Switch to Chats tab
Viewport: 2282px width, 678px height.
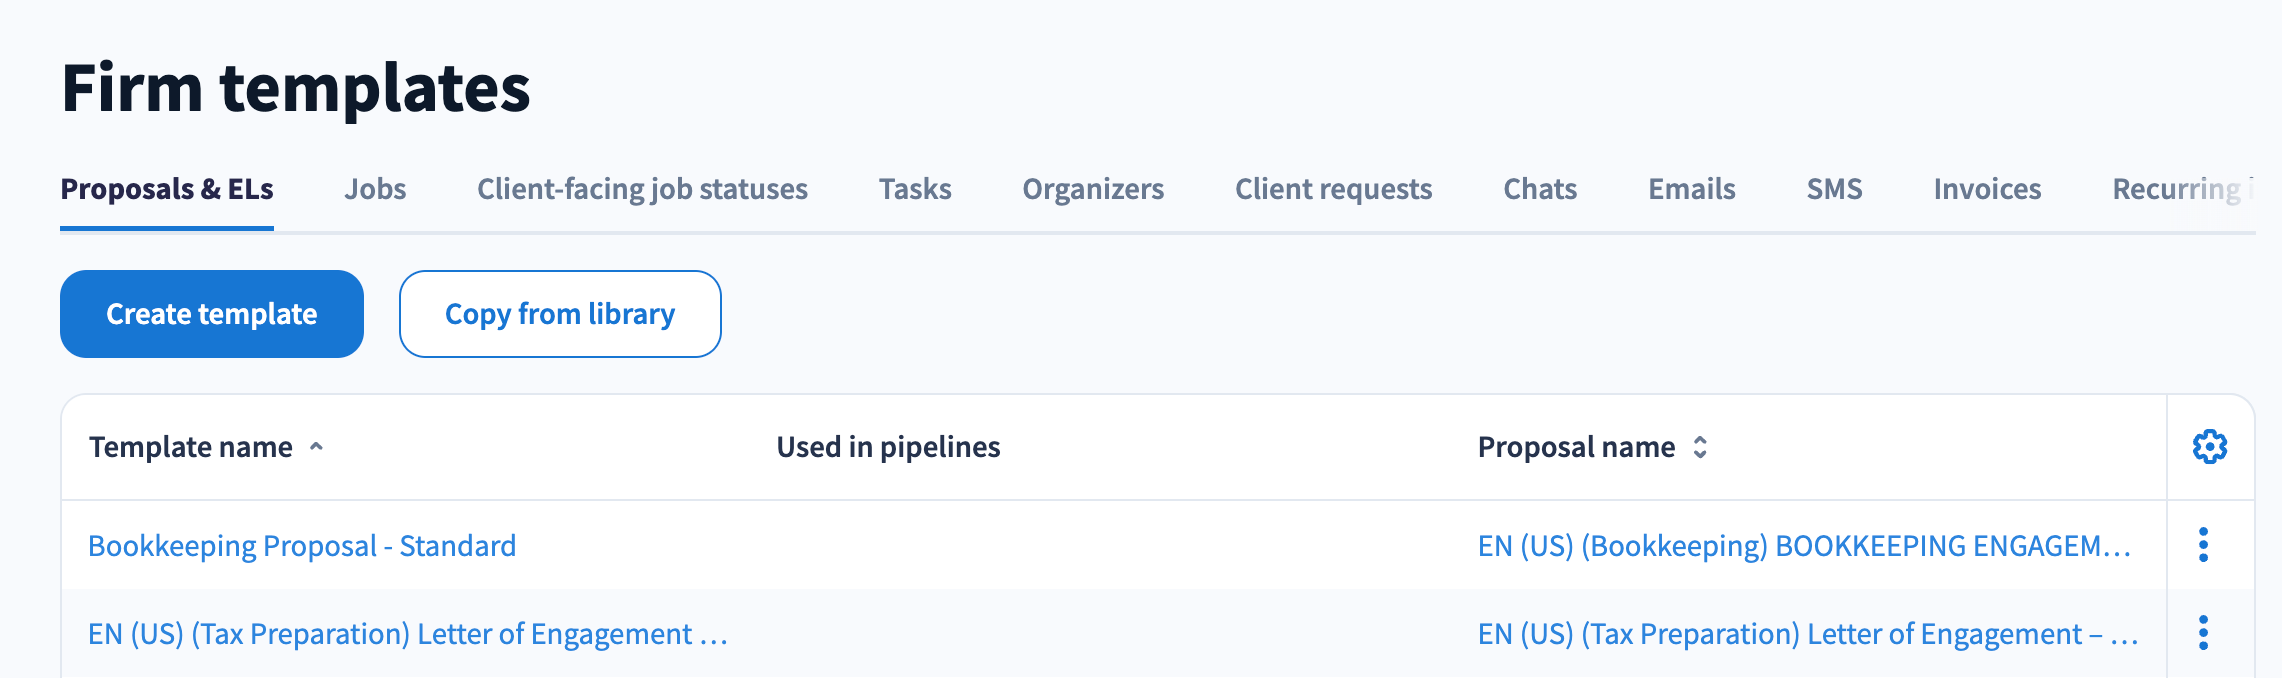(1540, 189)
